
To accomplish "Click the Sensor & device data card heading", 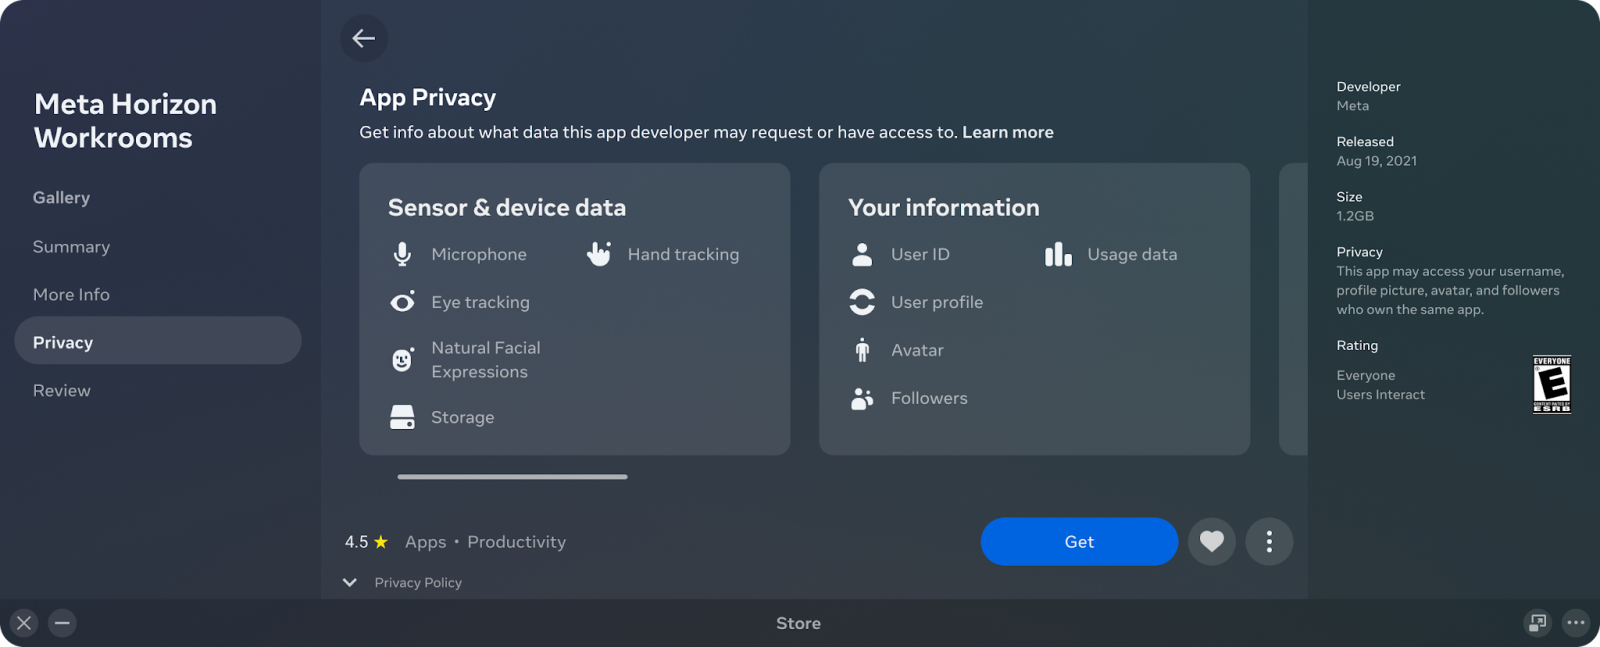I will 507,208.
